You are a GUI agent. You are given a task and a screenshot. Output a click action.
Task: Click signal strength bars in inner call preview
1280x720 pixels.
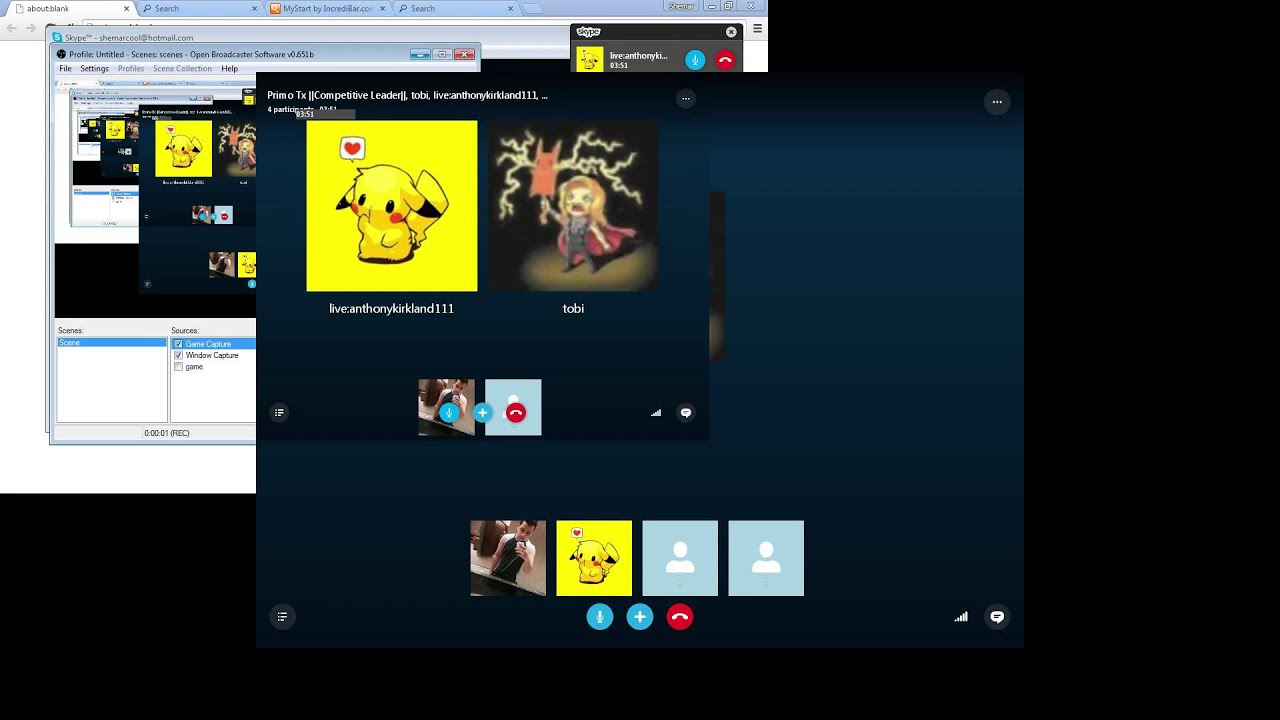coord(656,412)
